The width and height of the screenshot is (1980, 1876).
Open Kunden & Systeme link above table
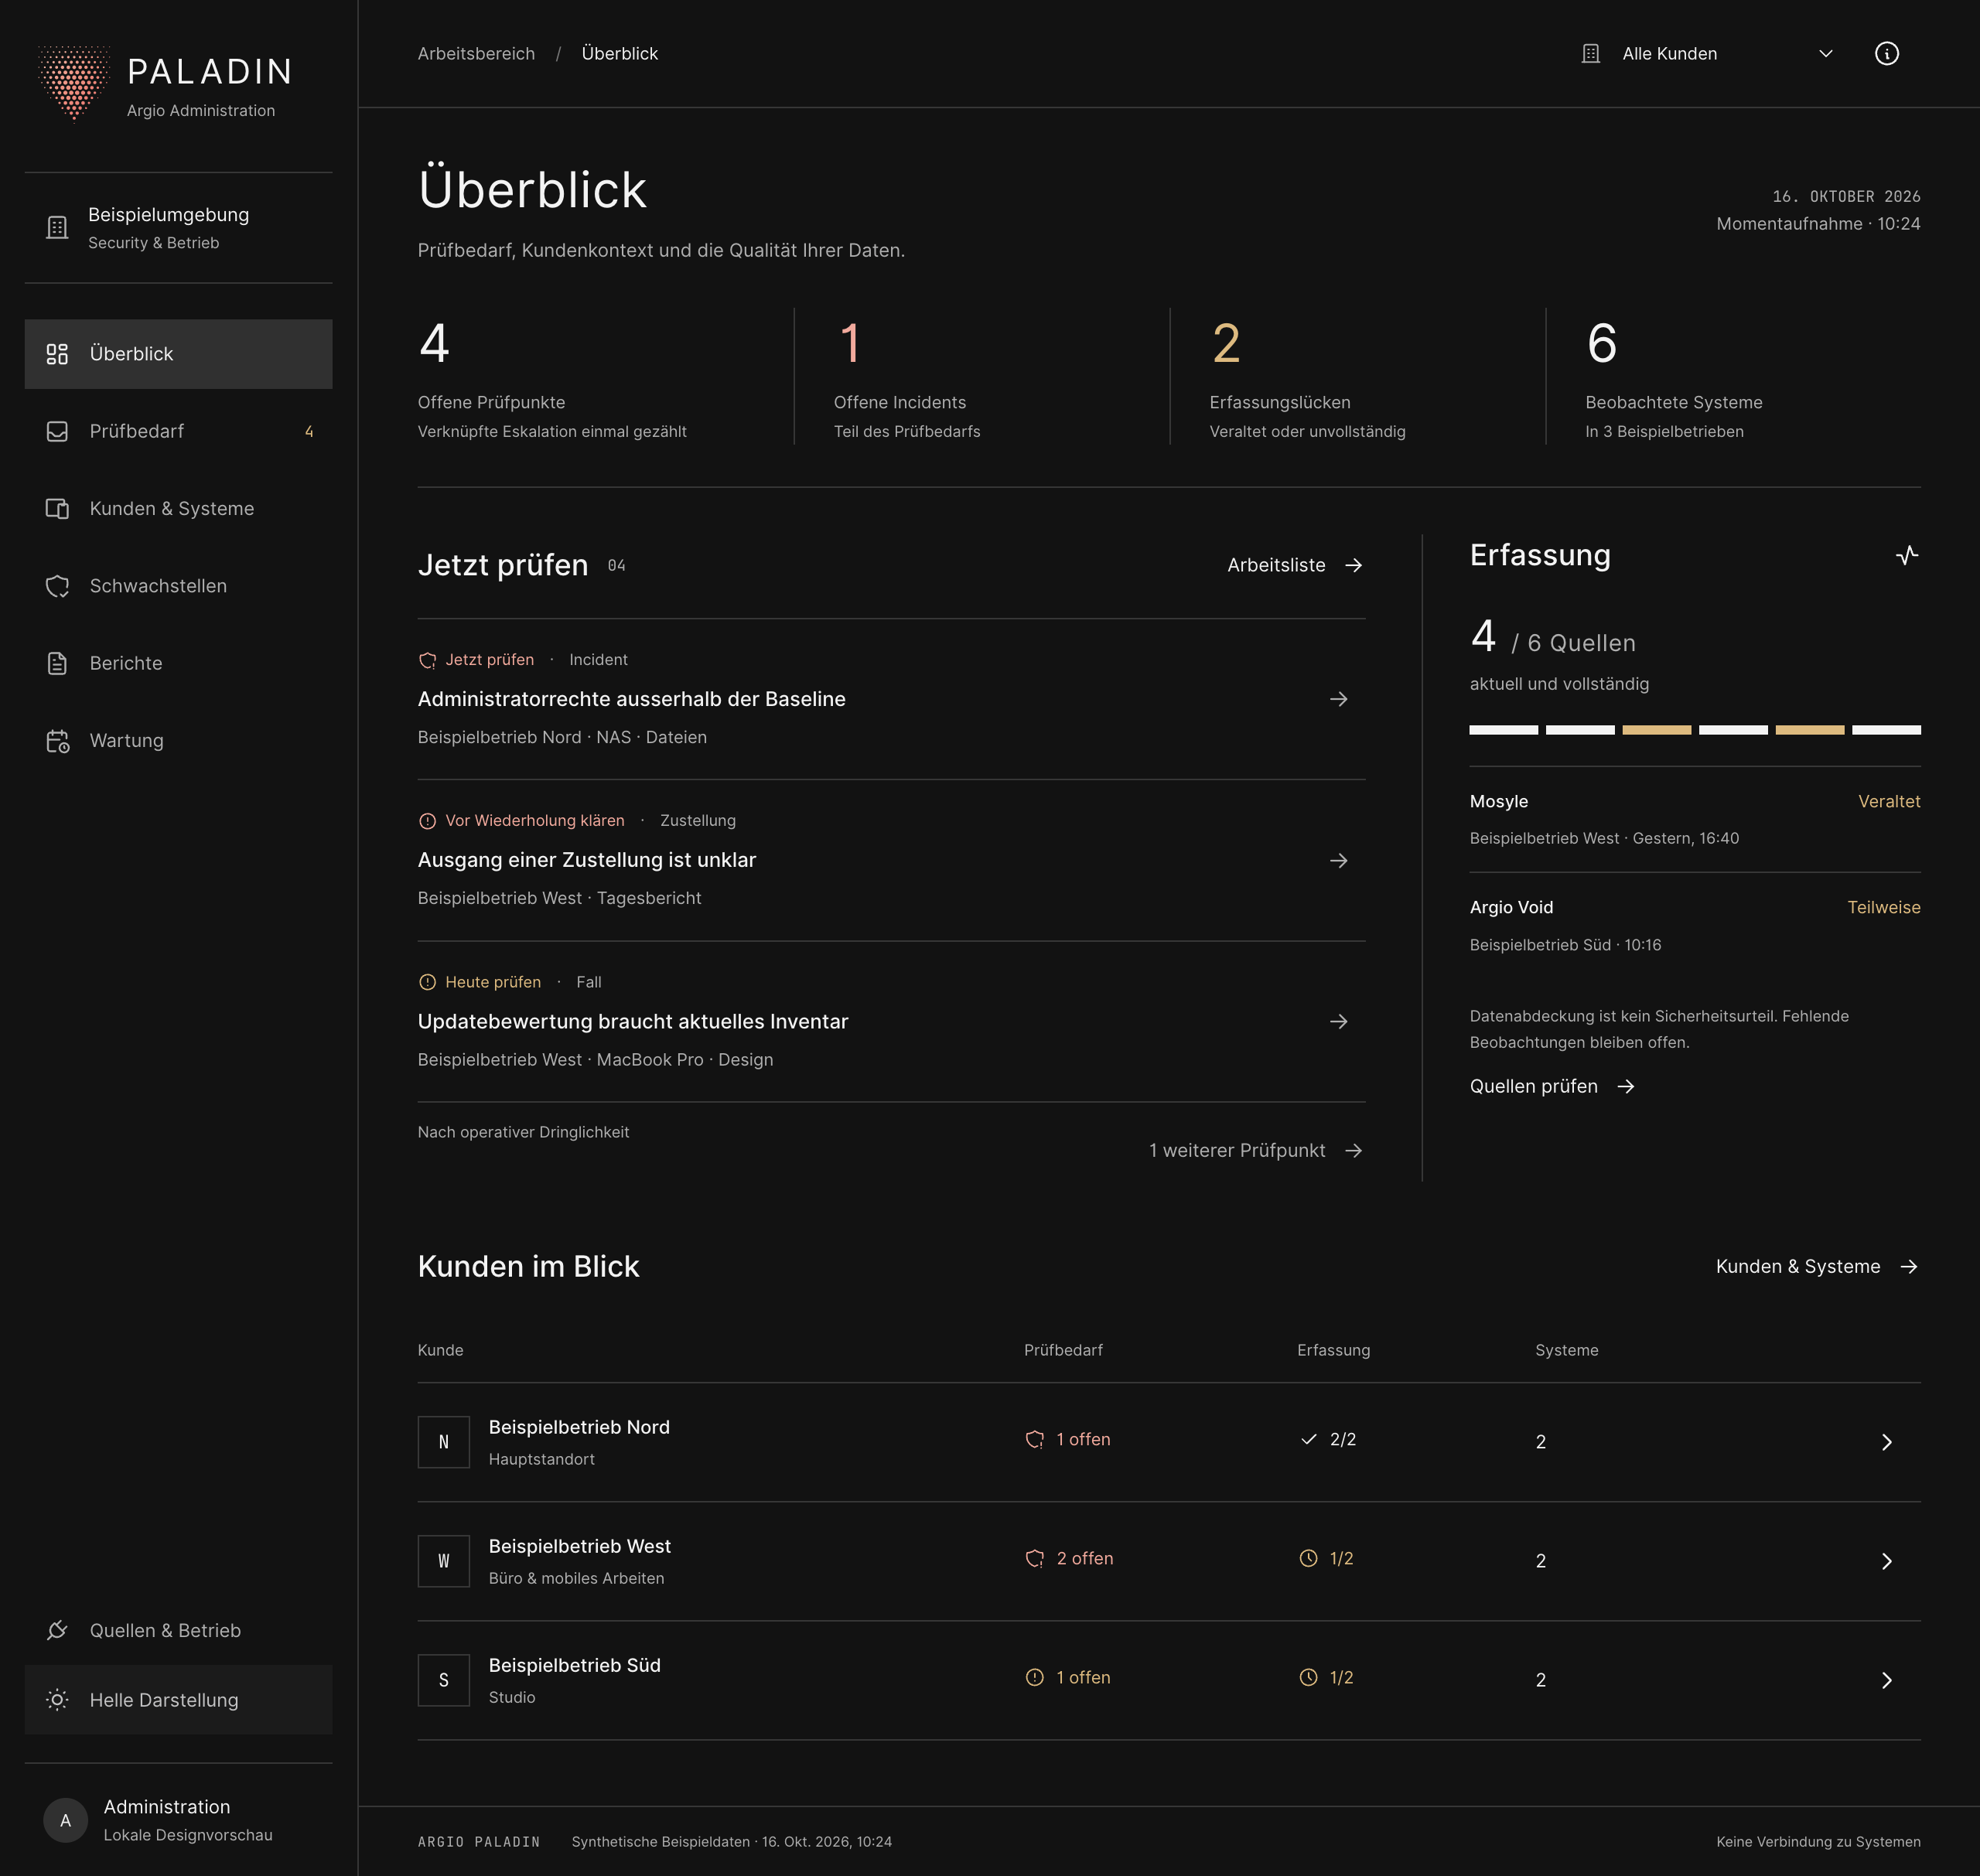pos(1817,1266)
